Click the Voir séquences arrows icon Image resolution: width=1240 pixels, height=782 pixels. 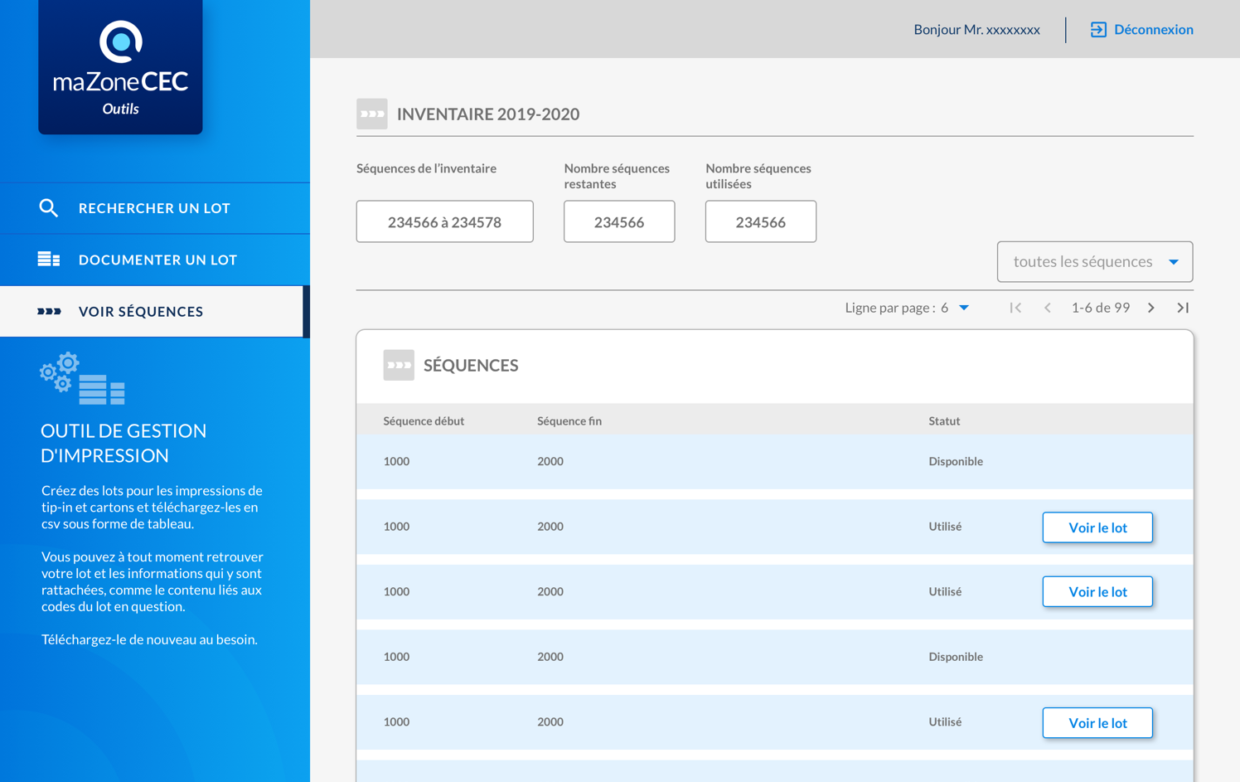[49, 311]
